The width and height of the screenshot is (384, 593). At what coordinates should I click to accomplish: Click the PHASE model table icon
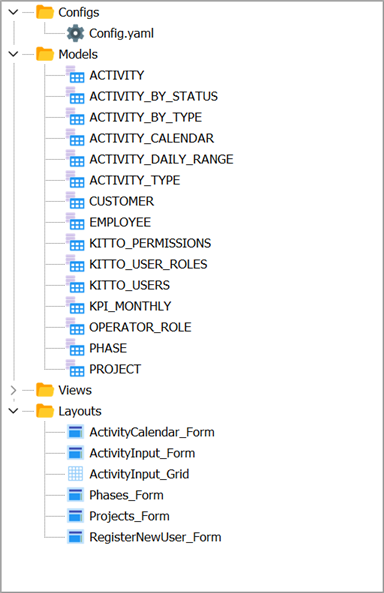click(x=75, y=348)
